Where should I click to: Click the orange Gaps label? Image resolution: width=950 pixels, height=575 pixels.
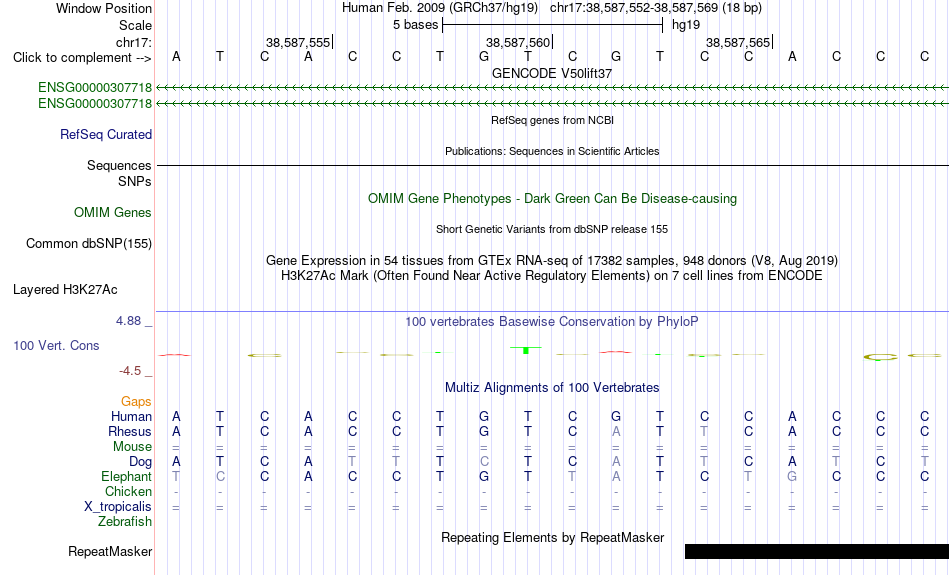[x=136, y=402]
